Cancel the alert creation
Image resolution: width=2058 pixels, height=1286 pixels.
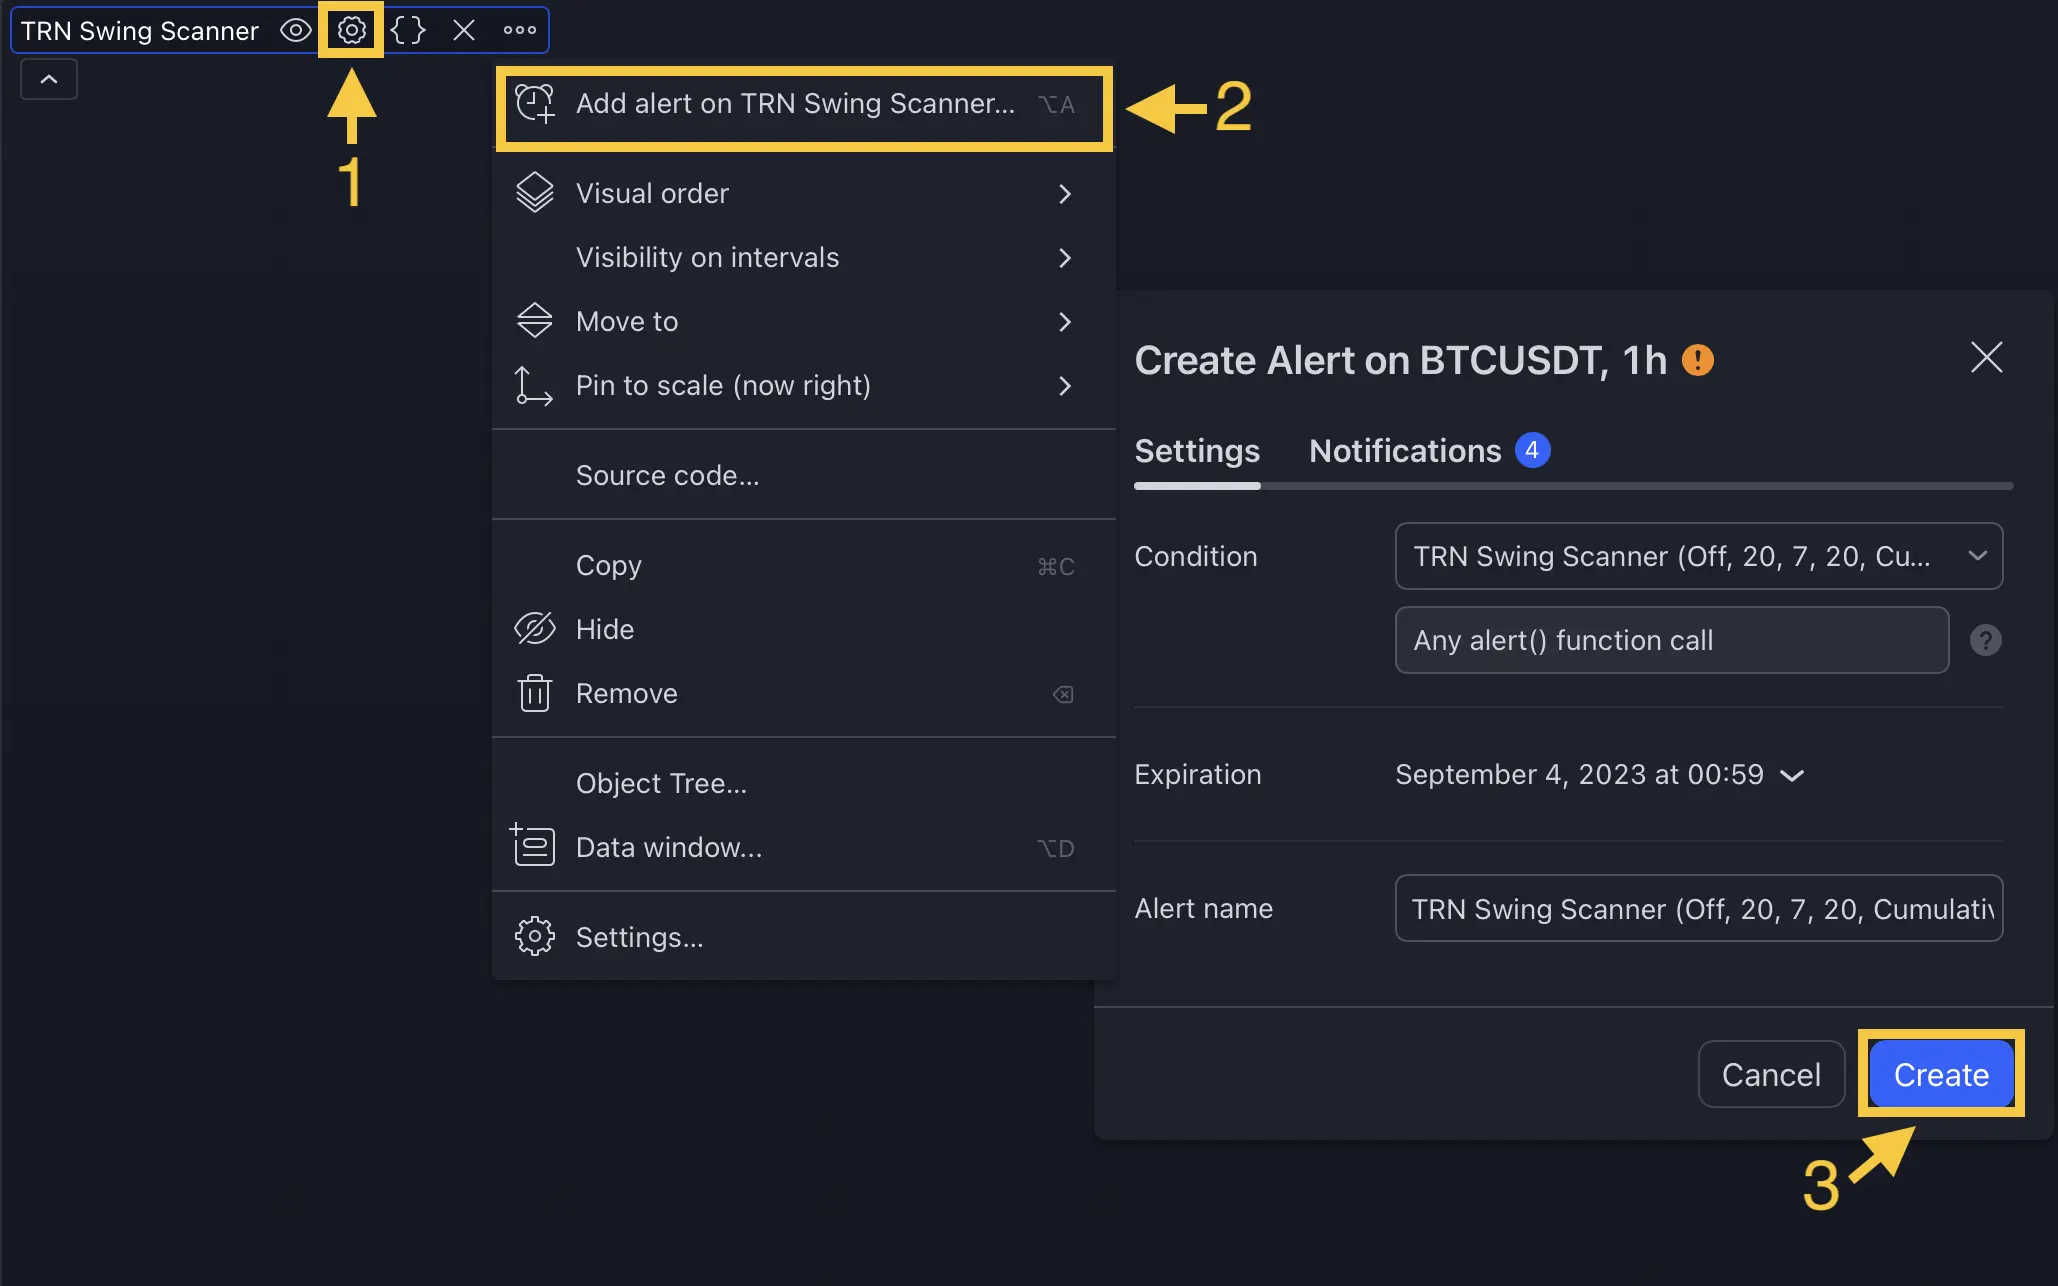point(1771,1073)
